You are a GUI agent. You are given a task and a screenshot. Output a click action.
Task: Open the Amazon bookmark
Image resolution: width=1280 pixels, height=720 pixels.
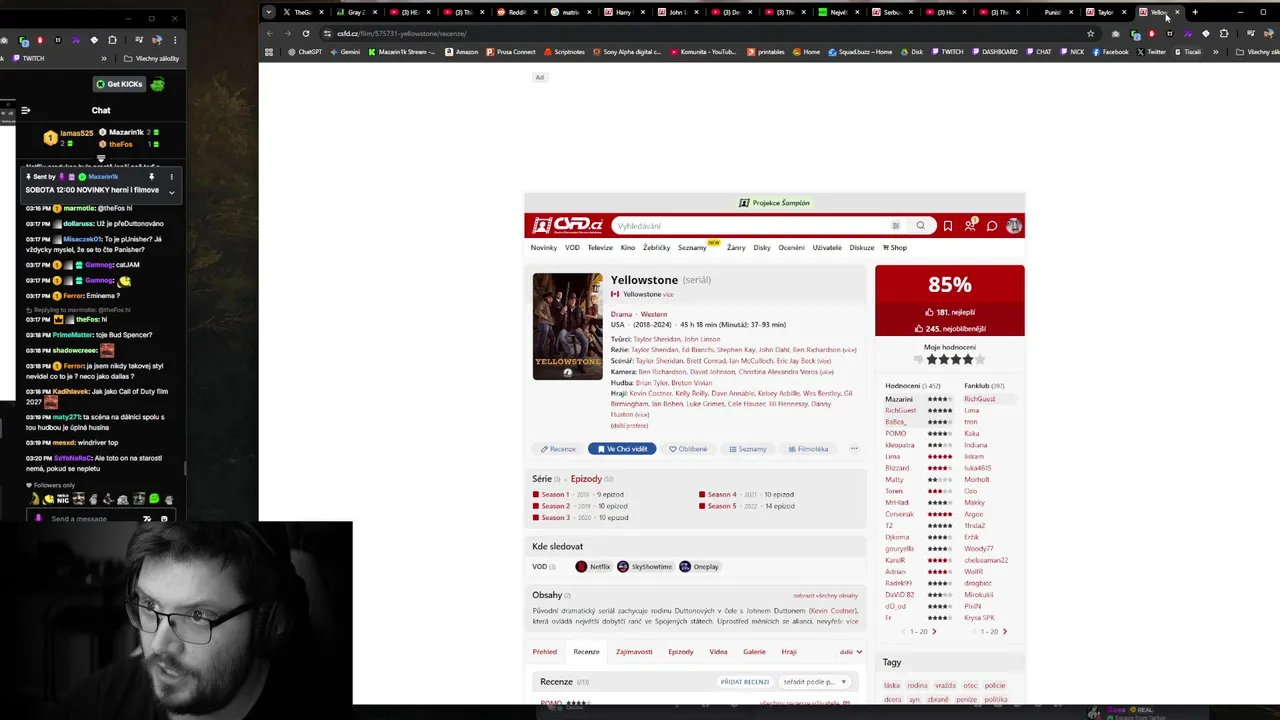tap(461, 52)
